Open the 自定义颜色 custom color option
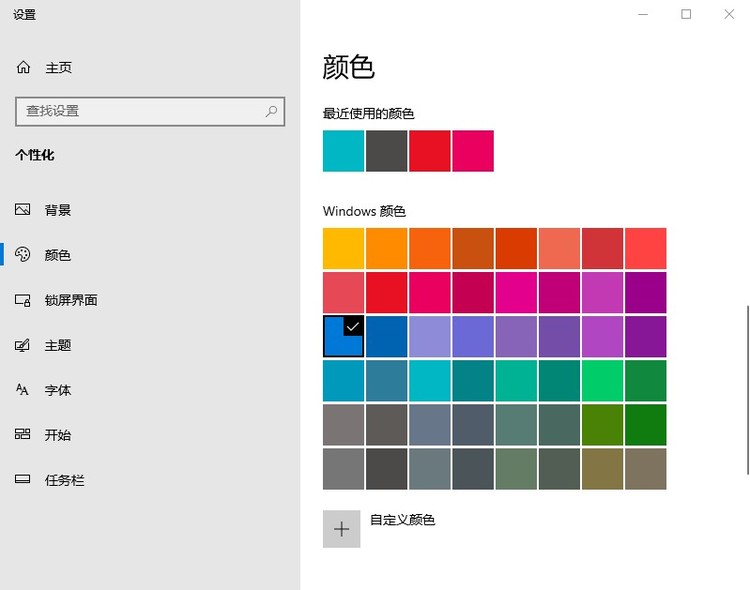750x590 pixels. pos(402,520)
